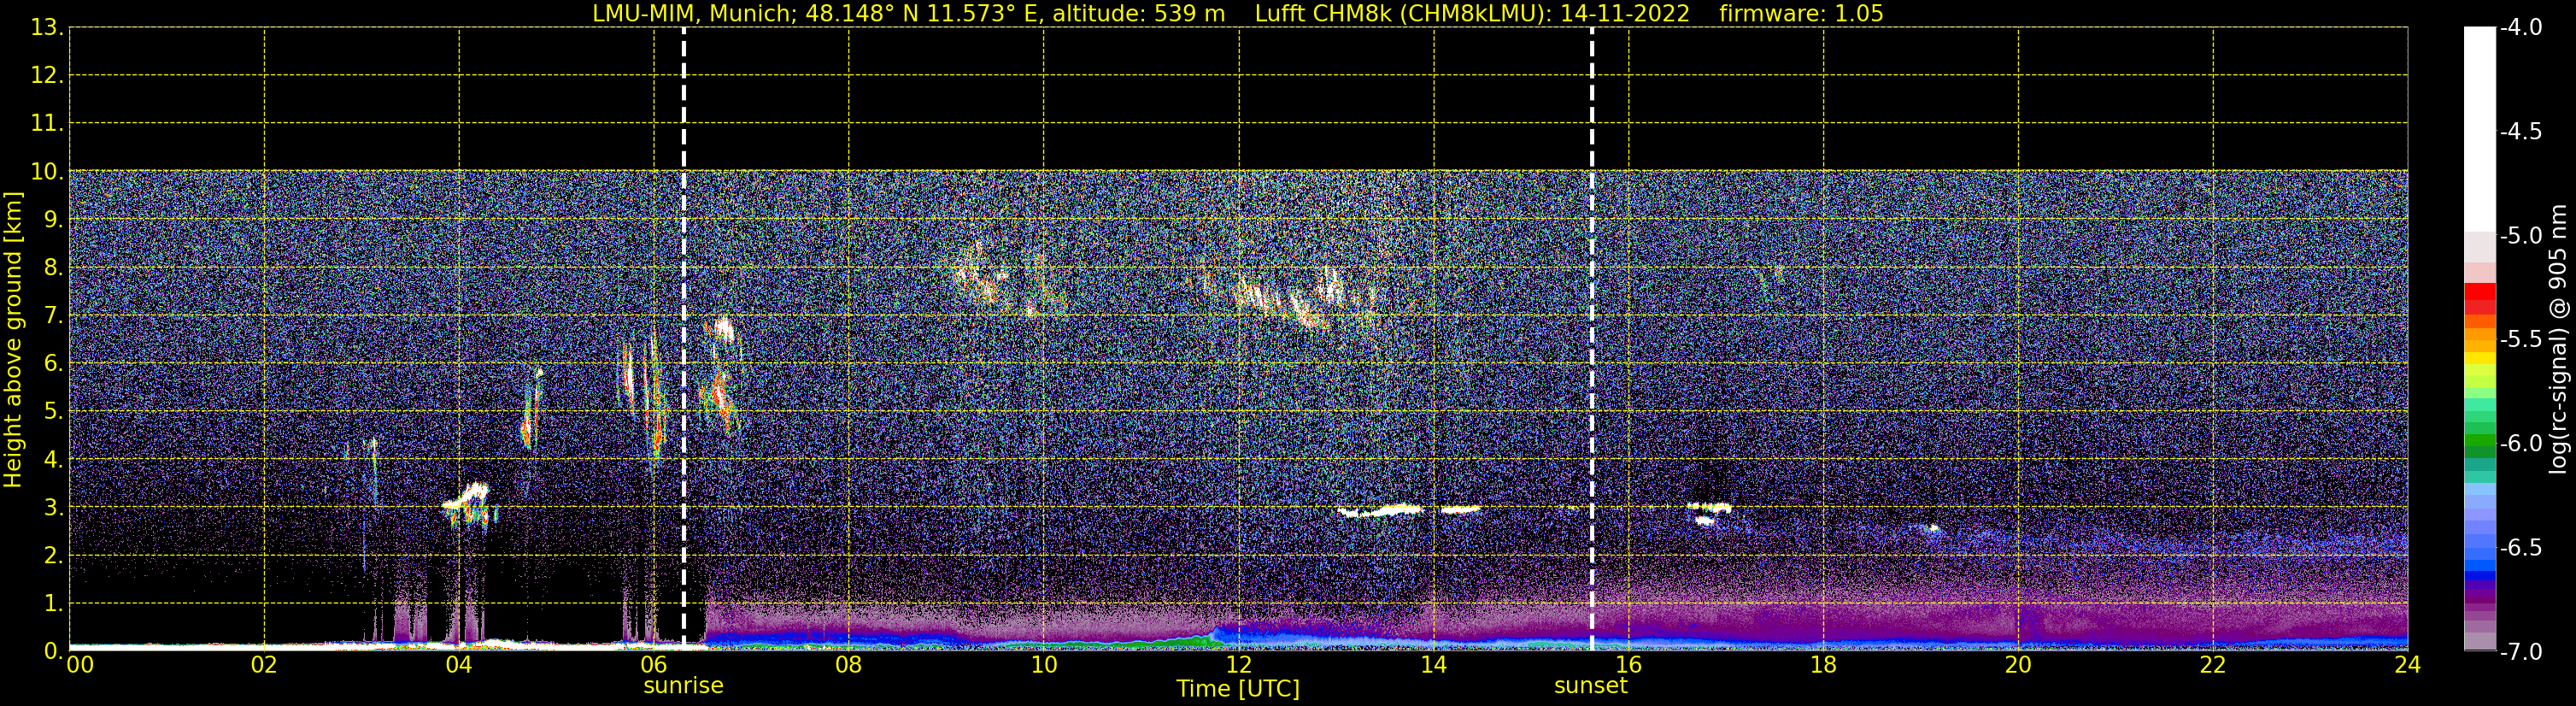Click colorbar tick label '-7.0'
Screen dimensions: 2576x706
pyautogui.click(x=2520, y=652)
